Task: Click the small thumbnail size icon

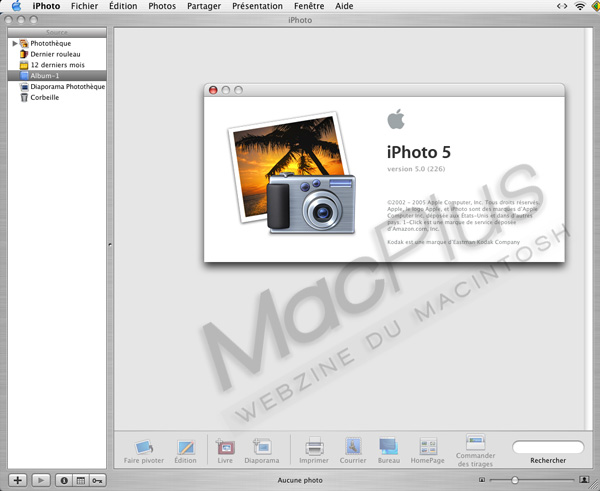Action: tap(482, 480)
